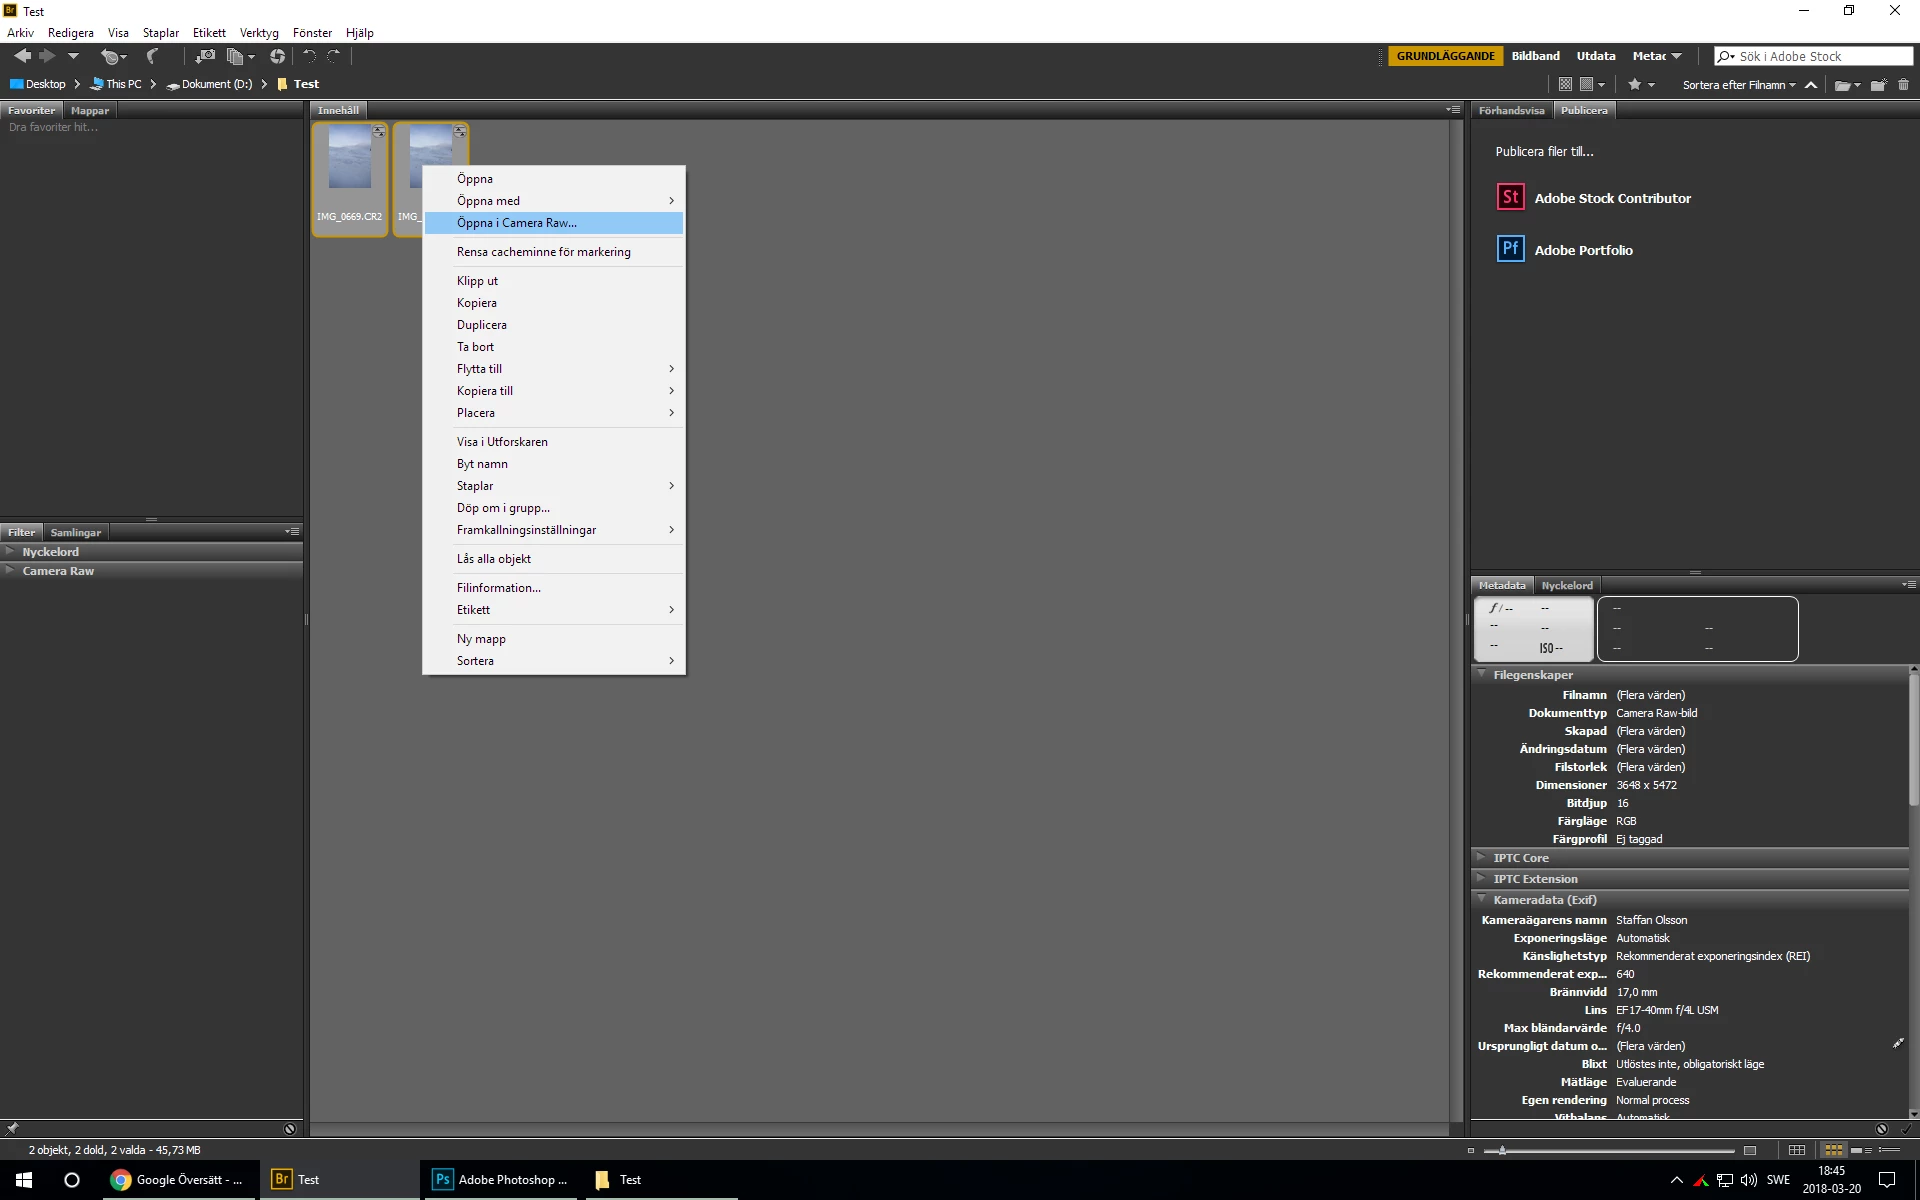Select Öppna i Camera Raw menu entry
The height and width of the screenshot is (1200, 1920).
tap(516, 223)
